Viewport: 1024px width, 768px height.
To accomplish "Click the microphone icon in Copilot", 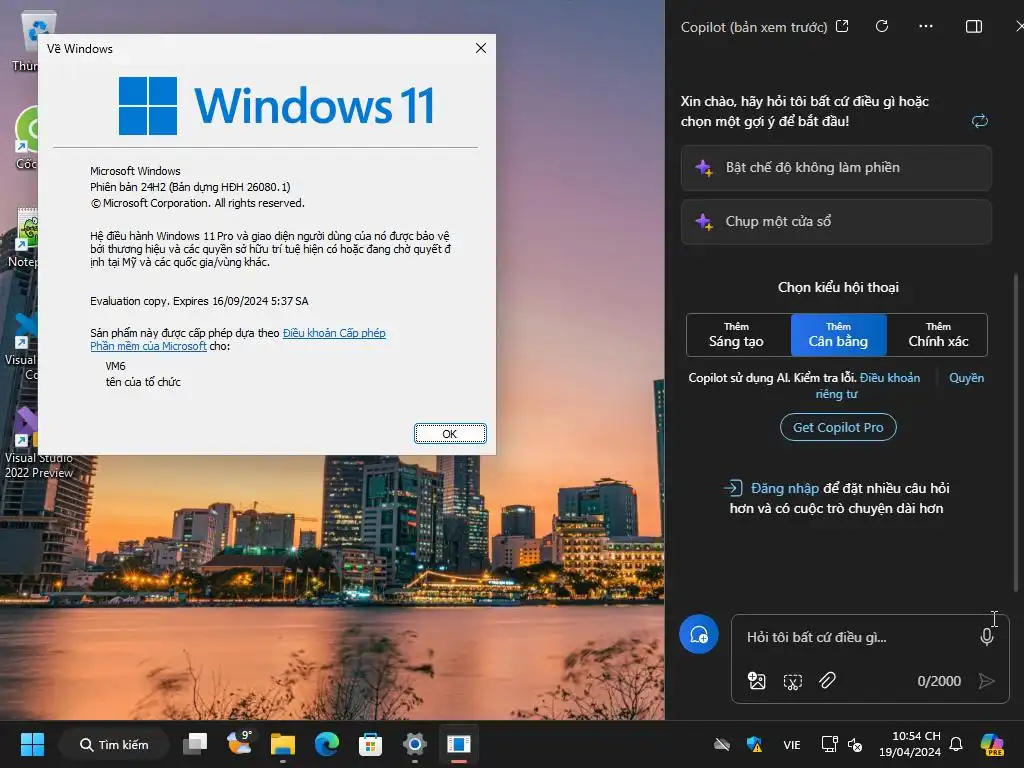I will click(x=987, y=637).
